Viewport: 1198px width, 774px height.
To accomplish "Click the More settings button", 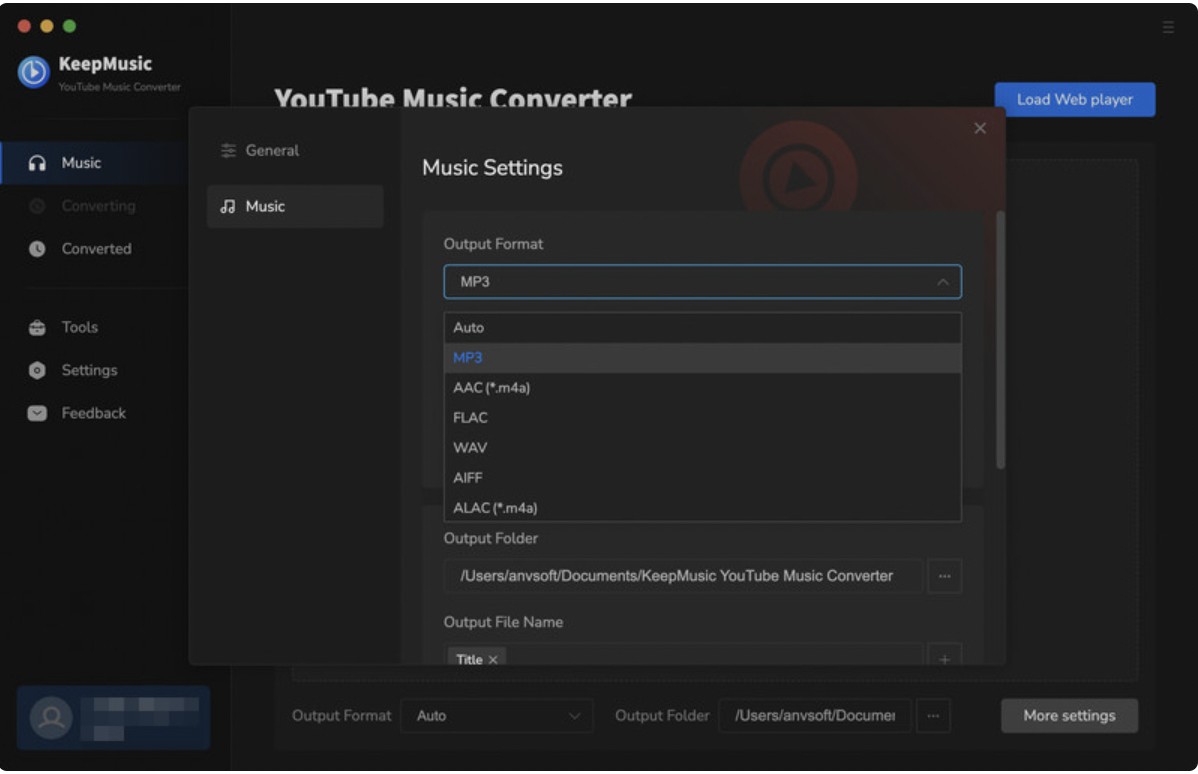I will pyautogui.click(x=1069, y=716).
